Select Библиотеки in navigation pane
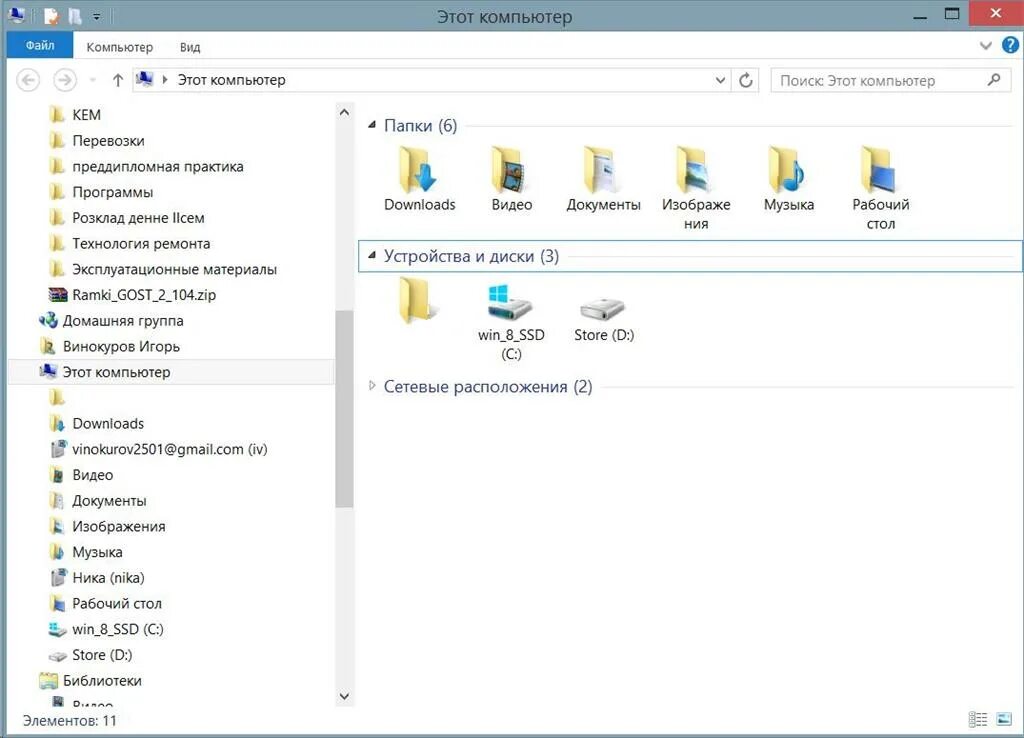Viewport: 1024px width, 738px height. (x=102, y=681)
